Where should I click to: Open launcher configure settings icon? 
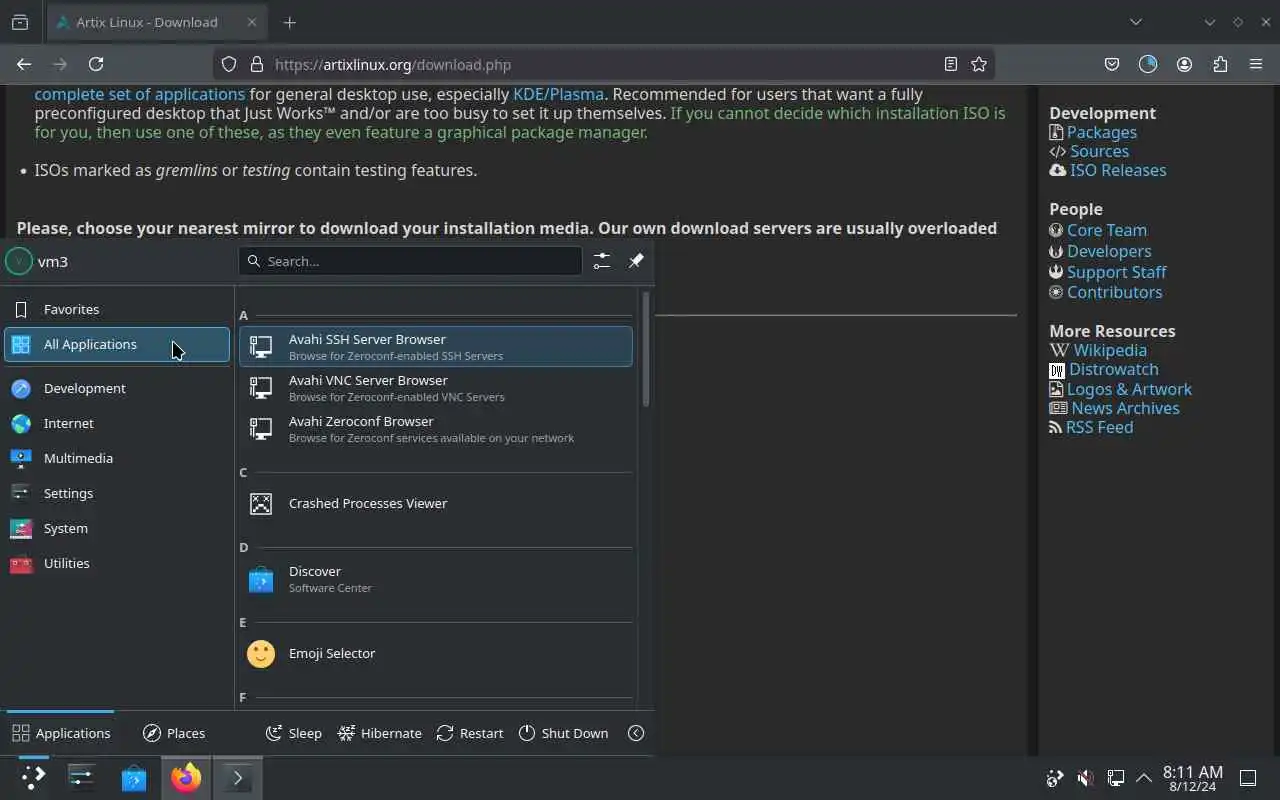[x=601, y=261]
